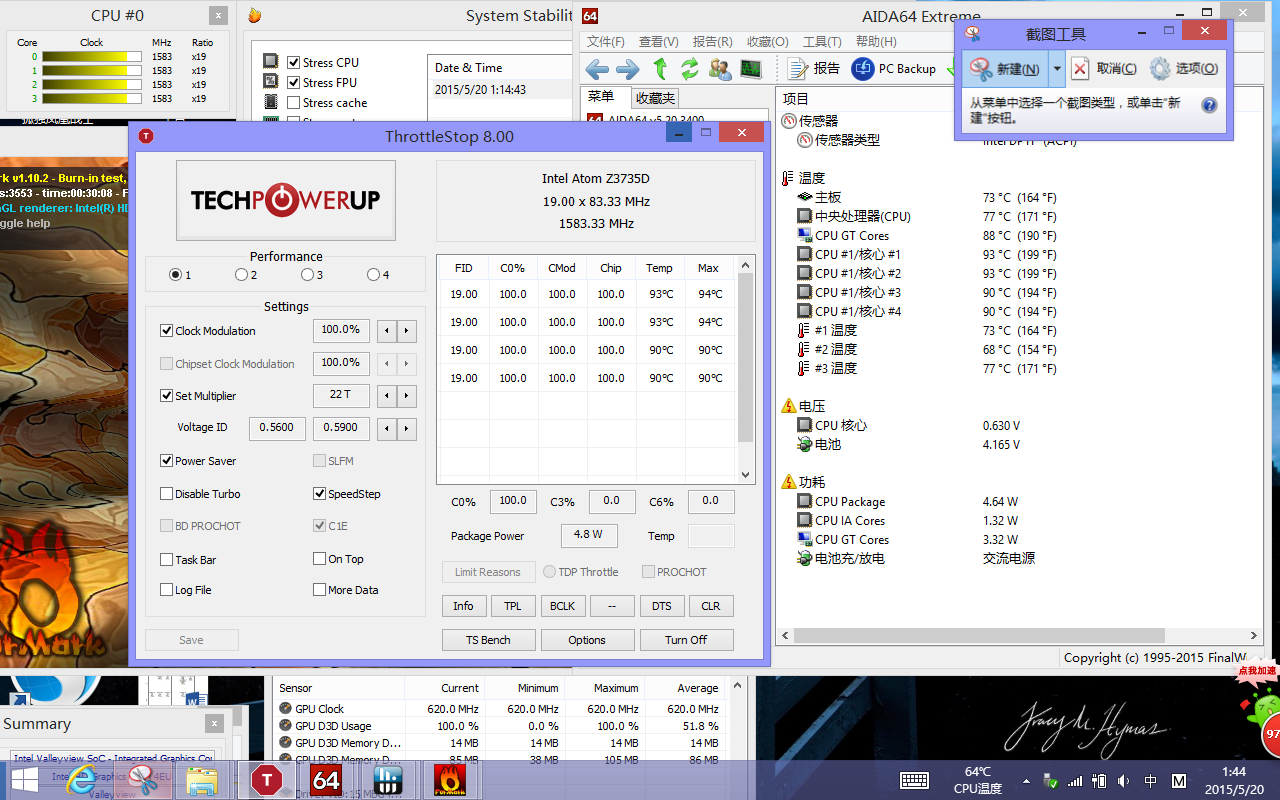The image size is (1280, 800).
Task: Toggle Stress CPU checkbox
Action: click(293, 62)
